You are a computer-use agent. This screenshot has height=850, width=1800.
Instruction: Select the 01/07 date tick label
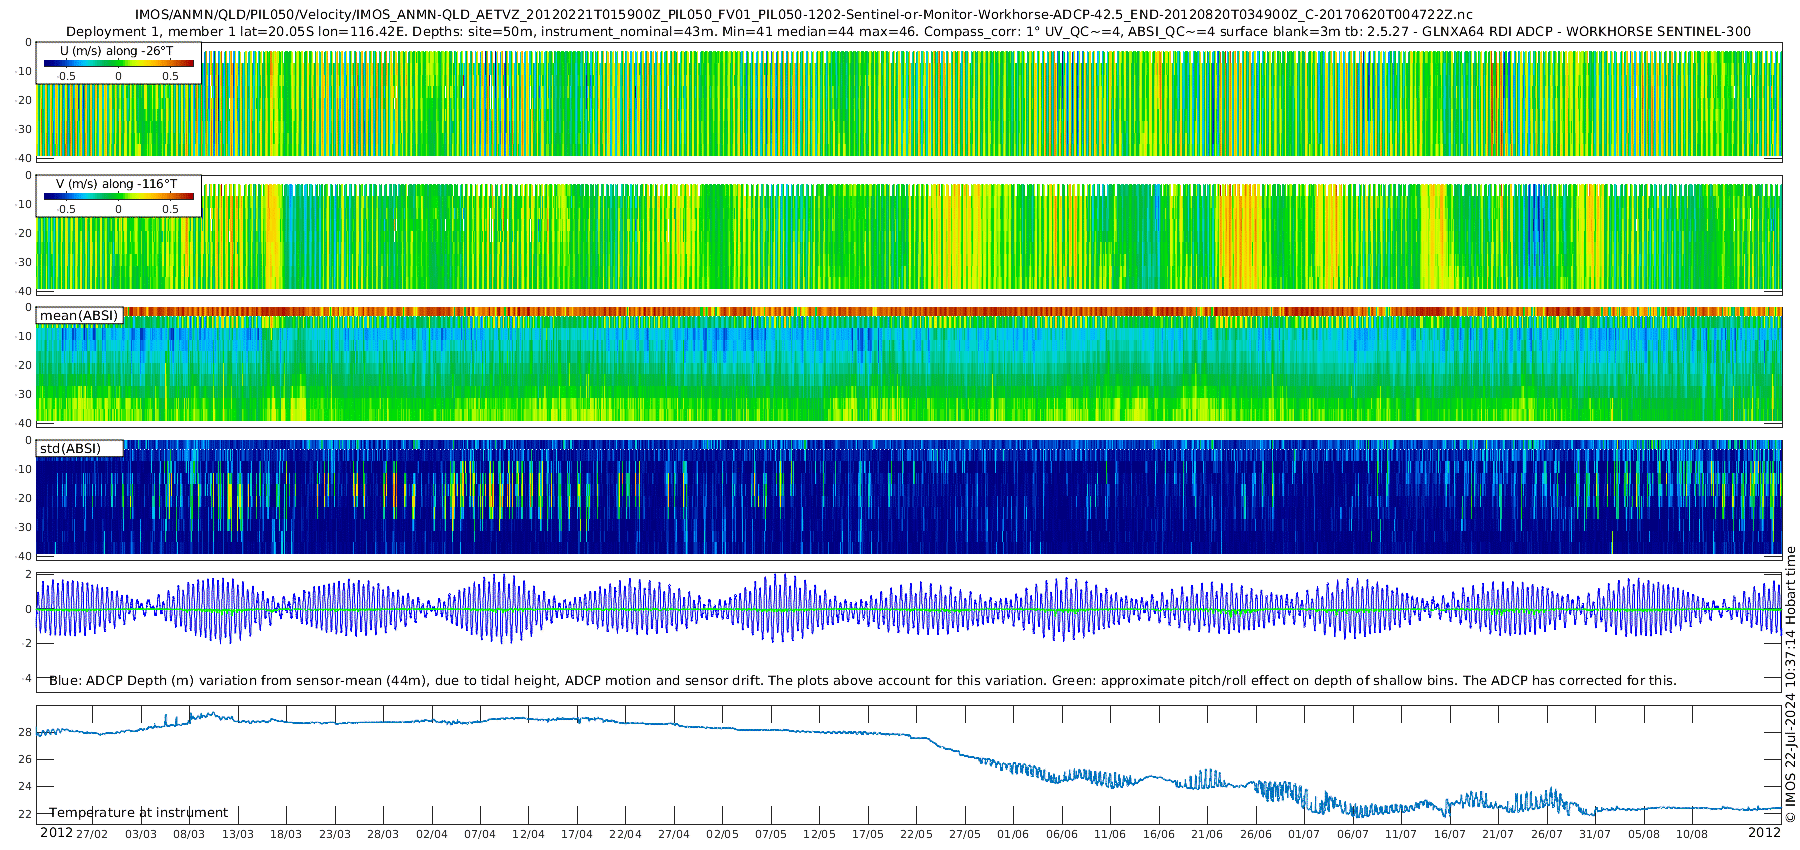pos(1304,834)
